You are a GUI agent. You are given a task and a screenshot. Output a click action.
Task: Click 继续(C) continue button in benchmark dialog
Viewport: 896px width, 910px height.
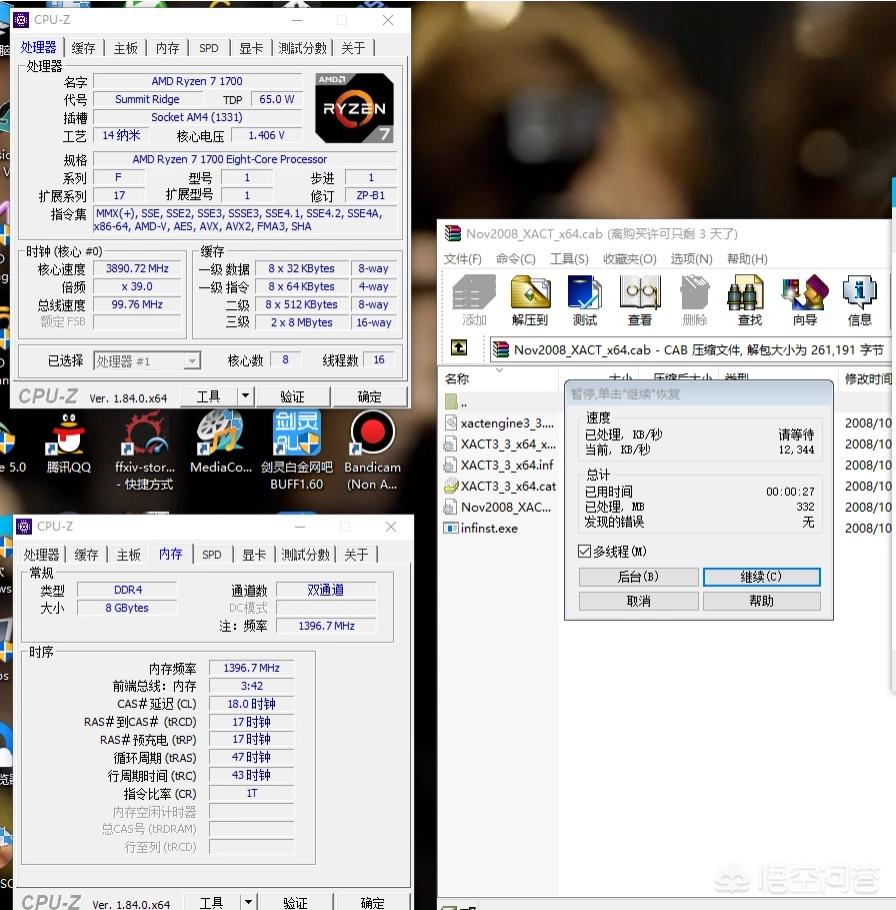click(x=761, y=577)
